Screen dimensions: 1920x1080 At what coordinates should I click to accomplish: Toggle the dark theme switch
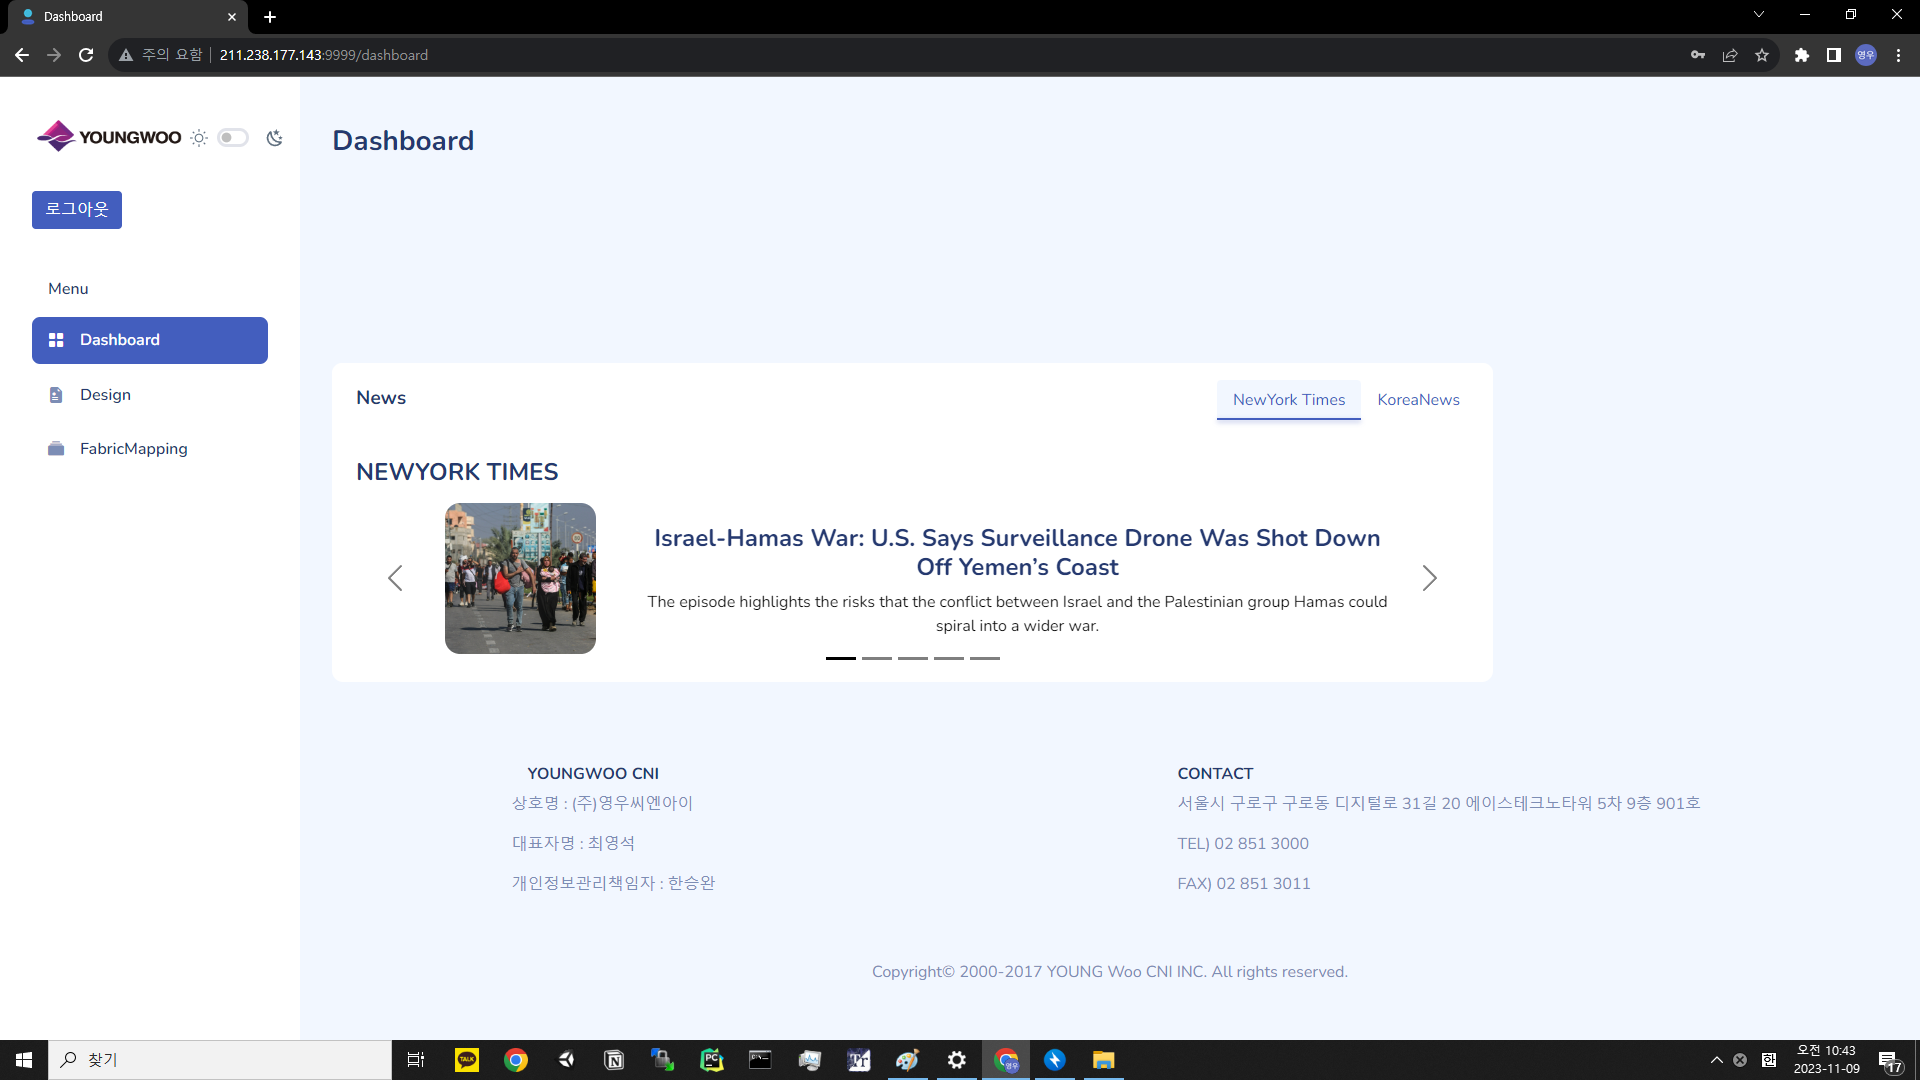tap(233, 138)
